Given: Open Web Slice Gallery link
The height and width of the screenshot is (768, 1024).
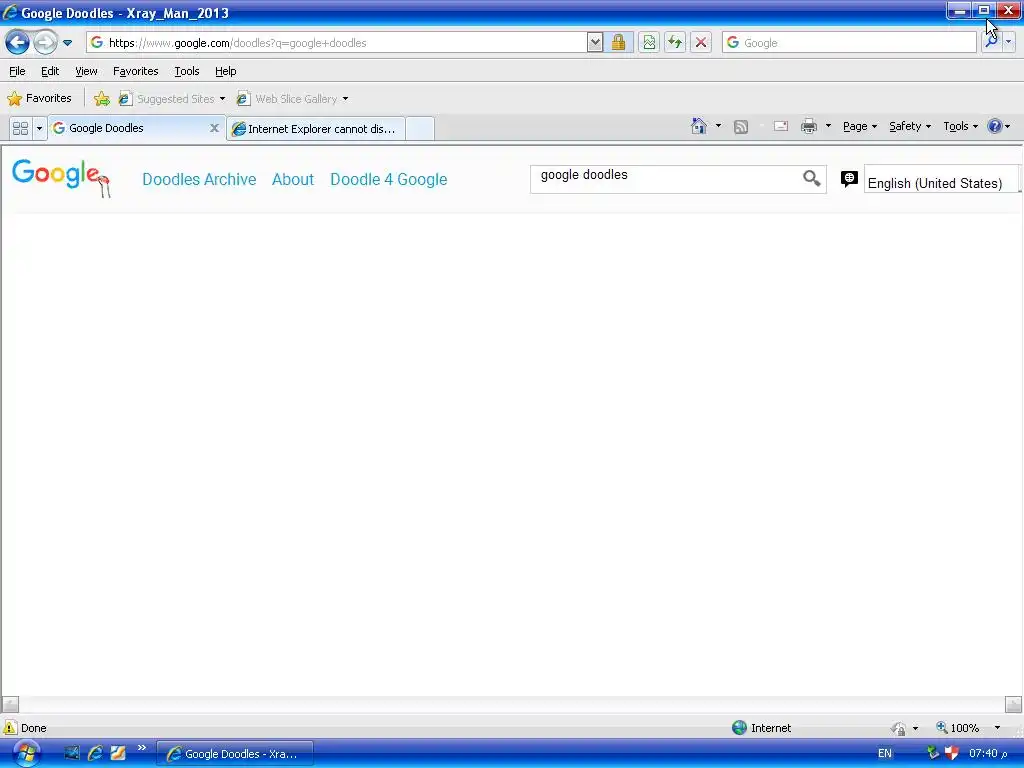Looking at the screenshot, I should (287, 99).
